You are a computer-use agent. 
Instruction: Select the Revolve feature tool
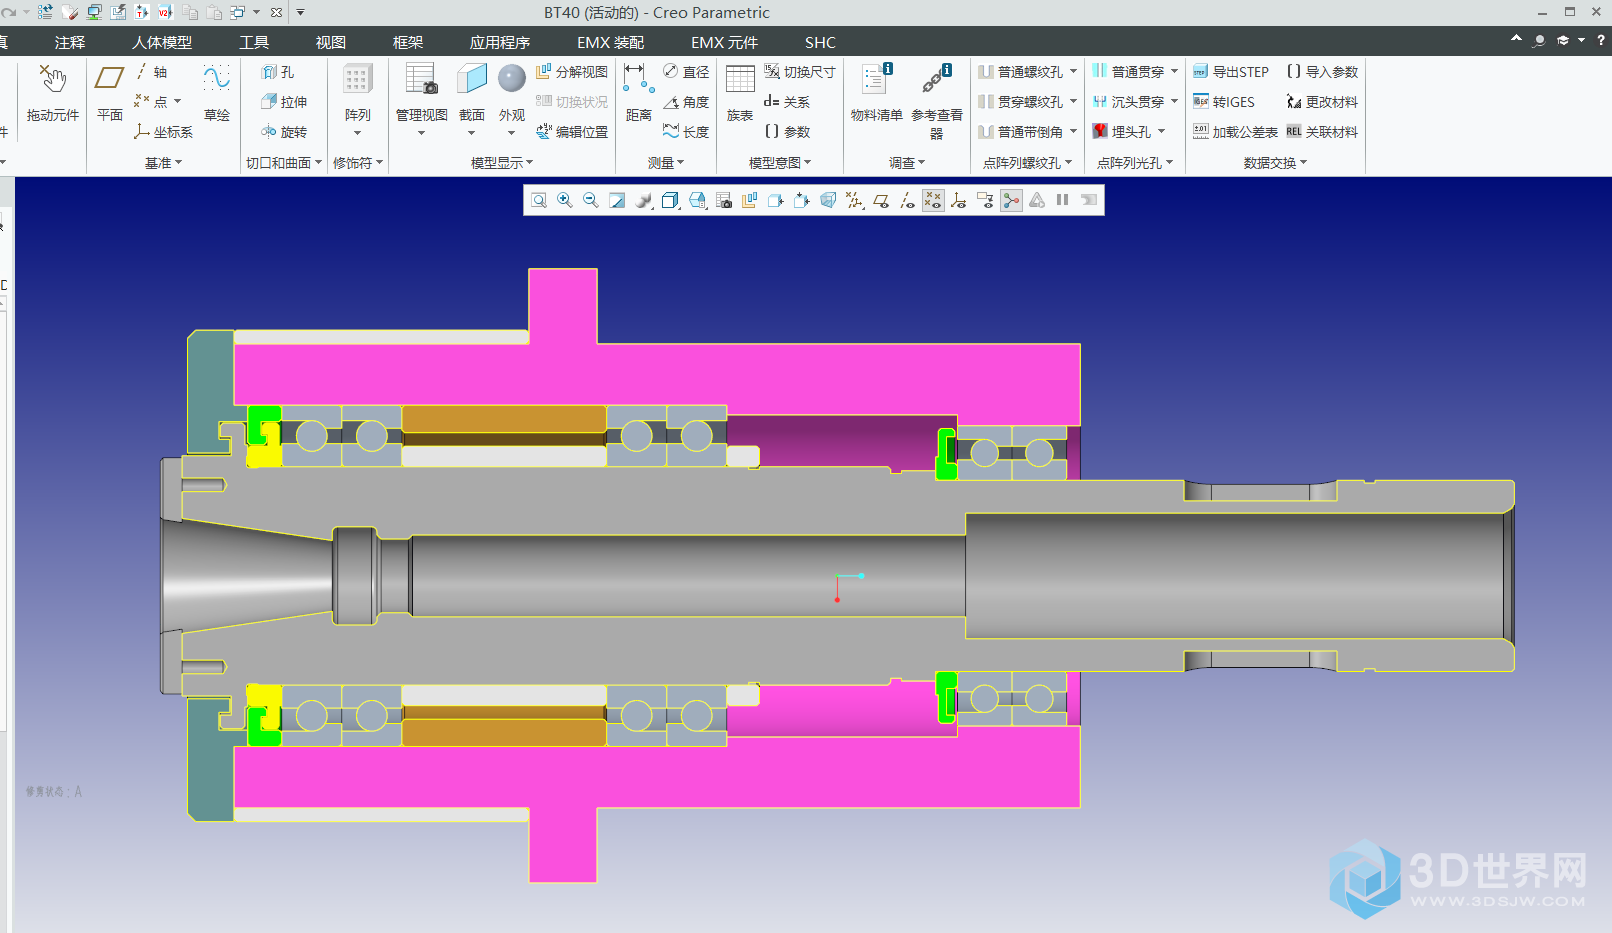284,132
